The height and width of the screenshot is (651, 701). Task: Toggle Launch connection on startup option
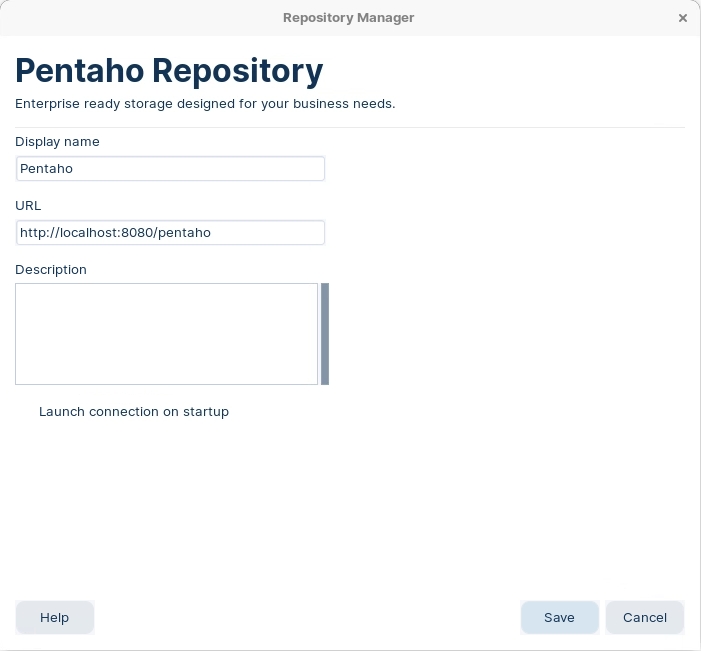pos(134,411)
